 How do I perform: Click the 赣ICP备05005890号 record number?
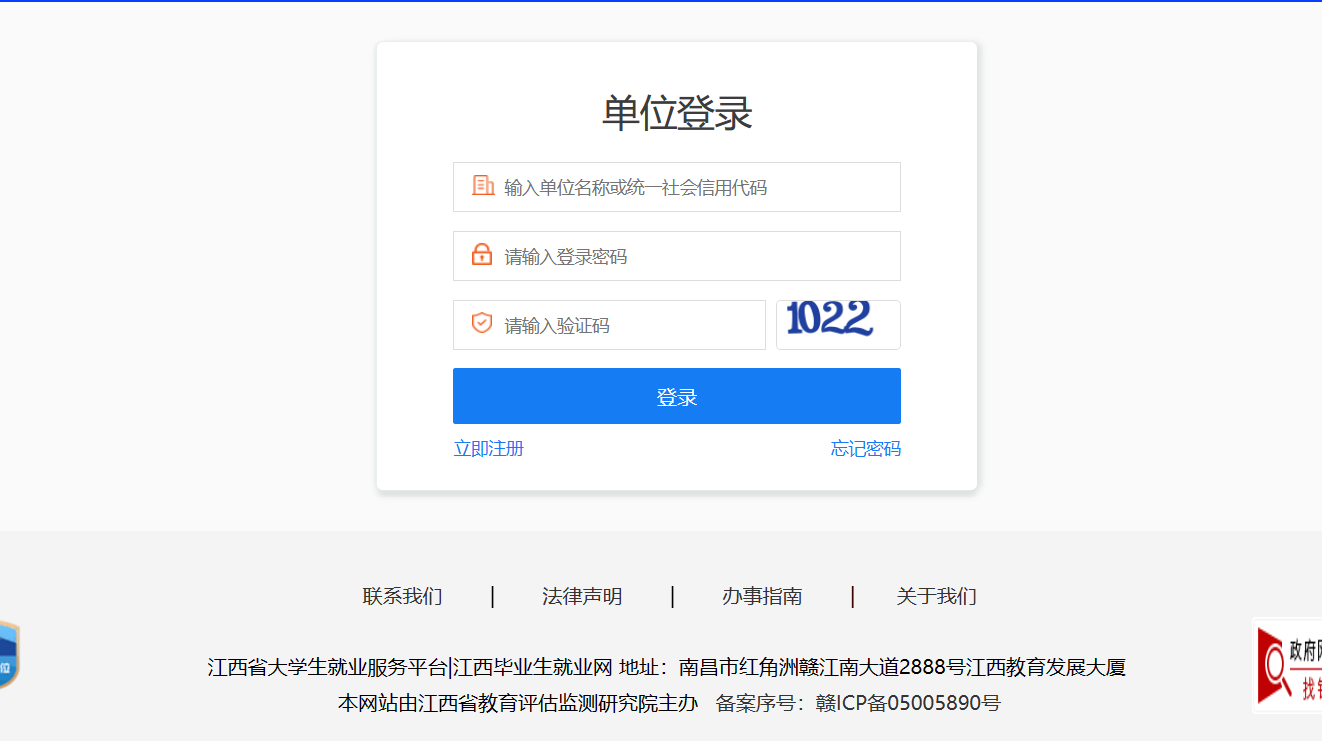point(909,703)
